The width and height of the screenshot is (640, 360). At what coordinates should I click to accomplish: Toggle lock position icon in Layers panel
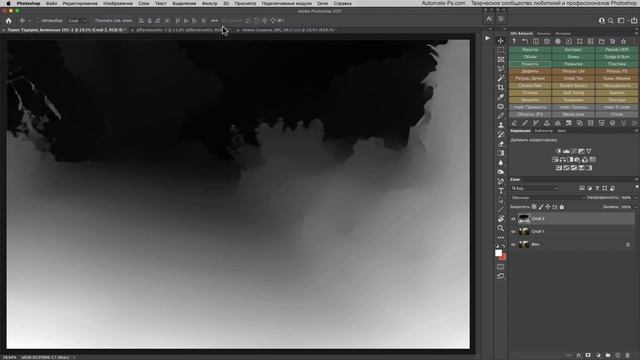tap(548, 207)
